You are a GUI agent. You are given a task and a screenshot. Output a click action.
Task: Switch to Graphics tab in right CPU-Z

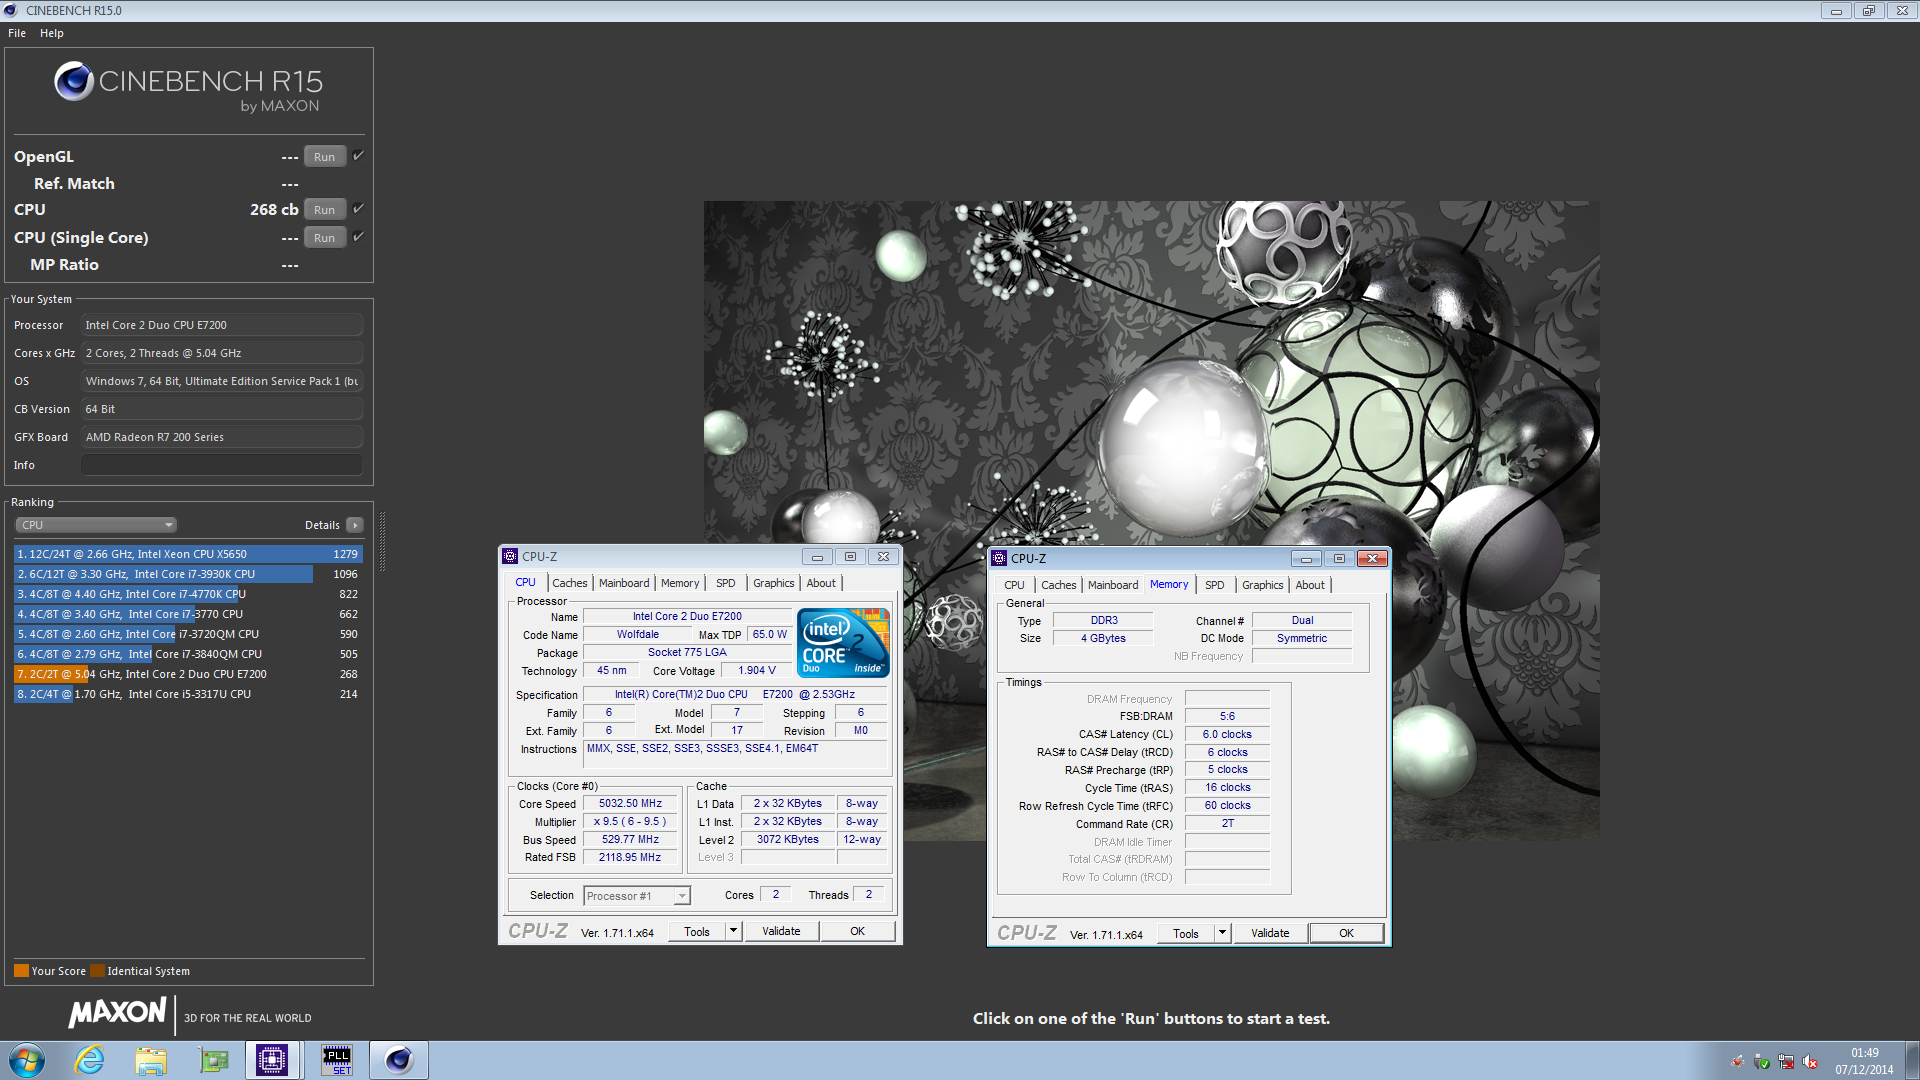(x=1263, y=585)
